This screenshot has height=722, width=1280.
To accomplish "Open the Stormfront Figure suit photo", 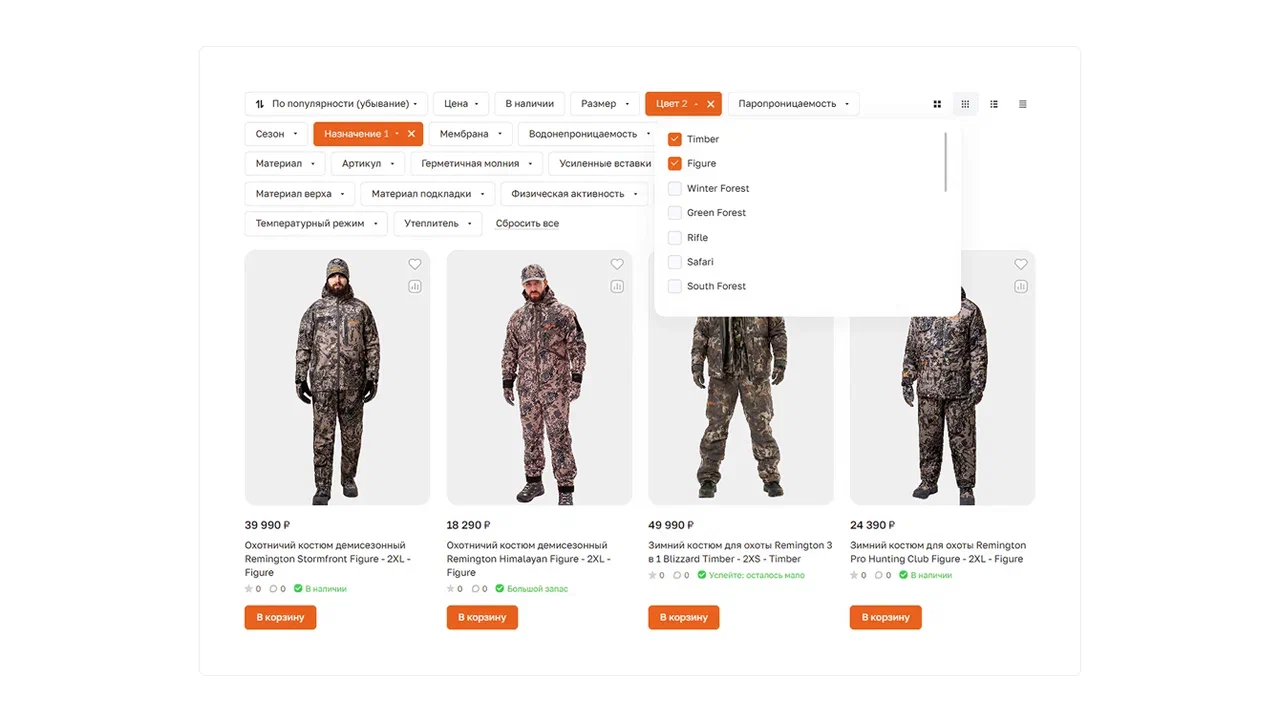I will click(338, 378).
